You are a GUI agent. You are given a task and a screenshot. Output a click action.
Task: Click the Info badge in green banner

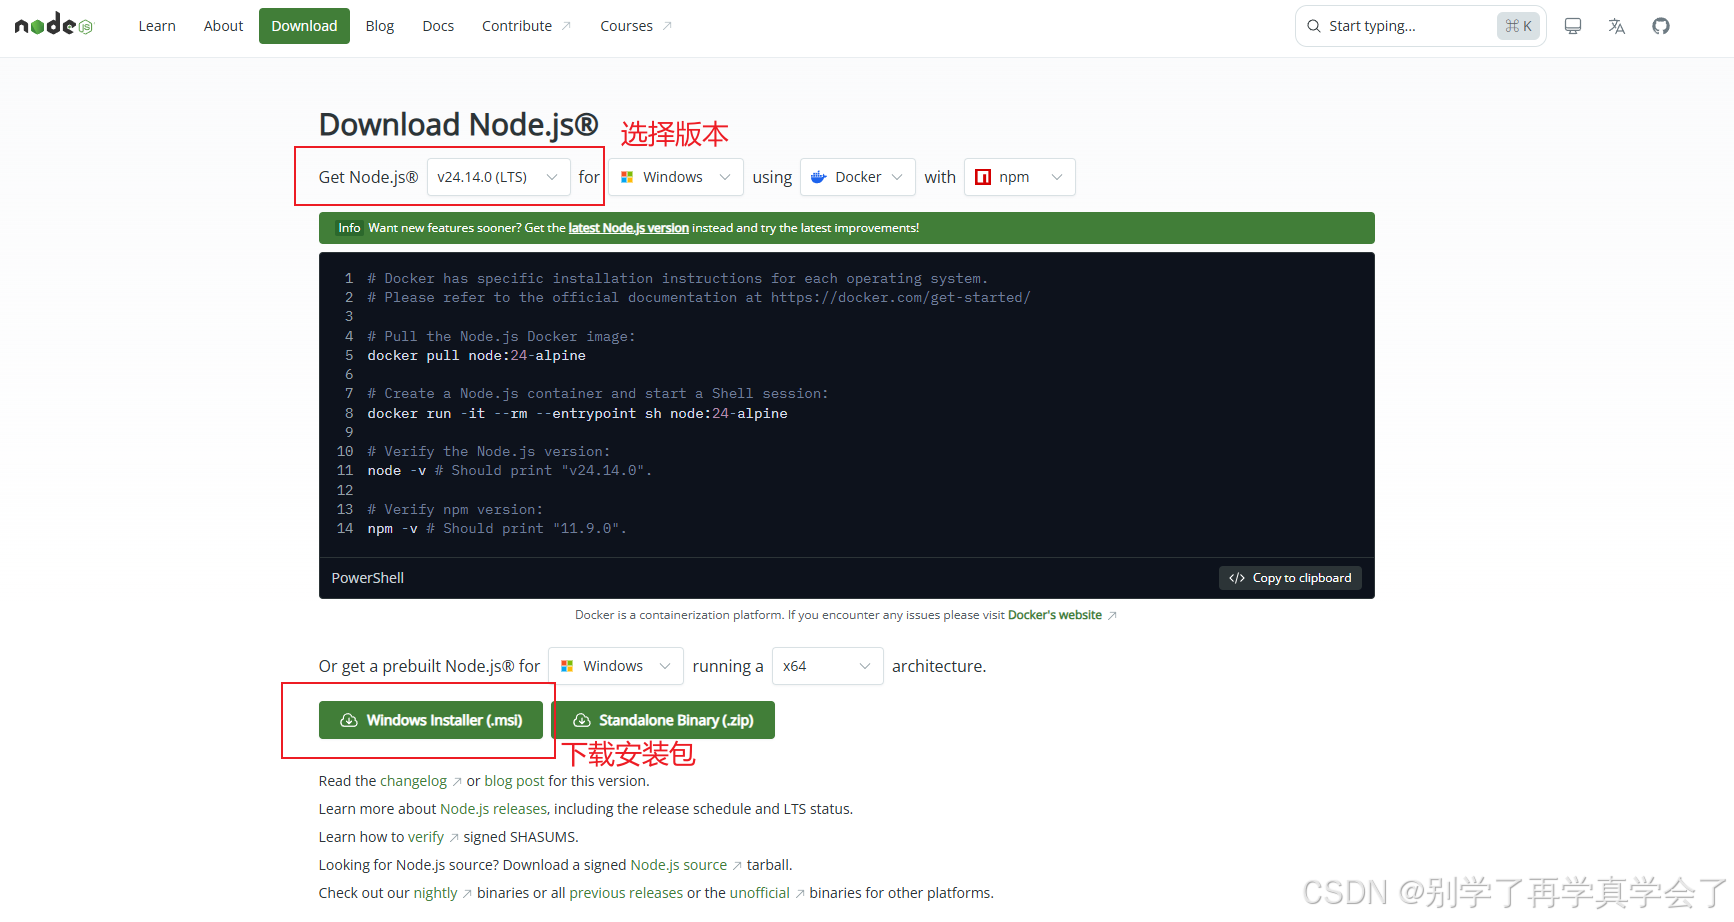point(349,228)
